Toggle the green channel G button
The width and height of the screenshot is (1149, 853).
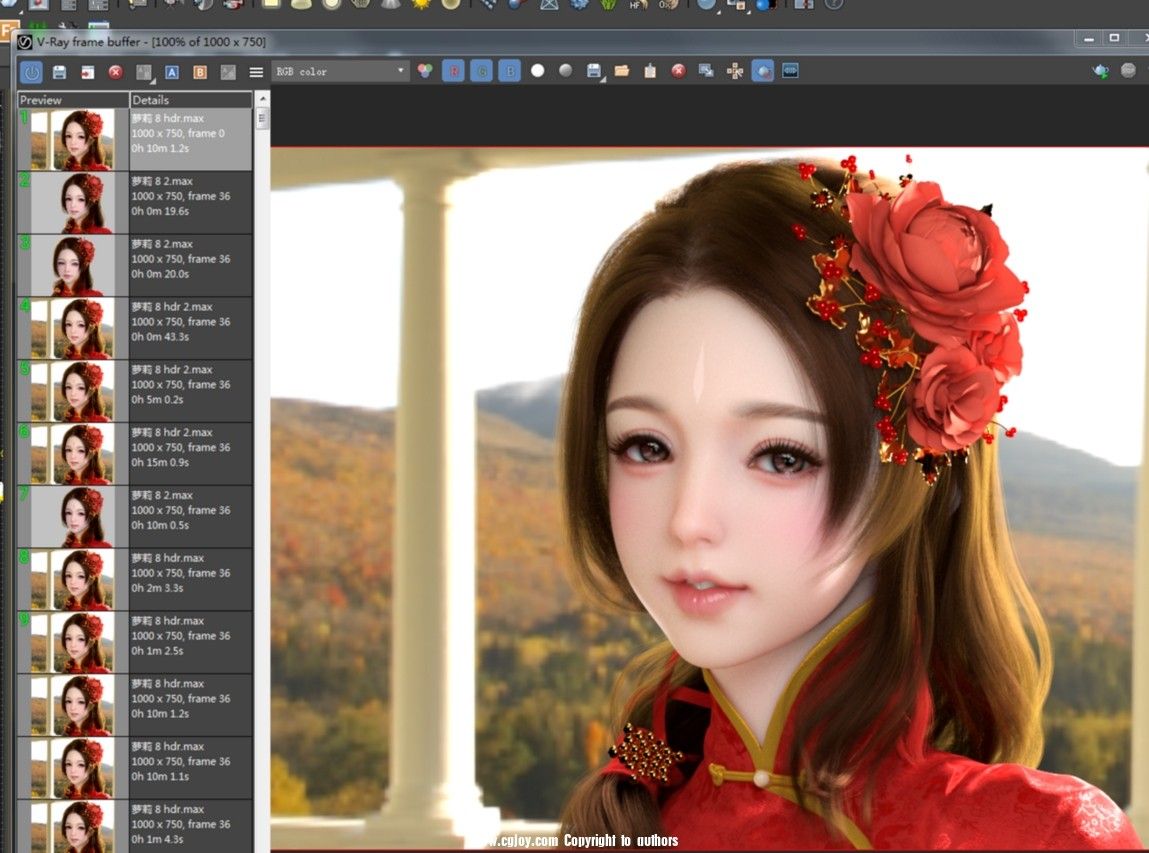pyautogui.click(x=481, y=70)
